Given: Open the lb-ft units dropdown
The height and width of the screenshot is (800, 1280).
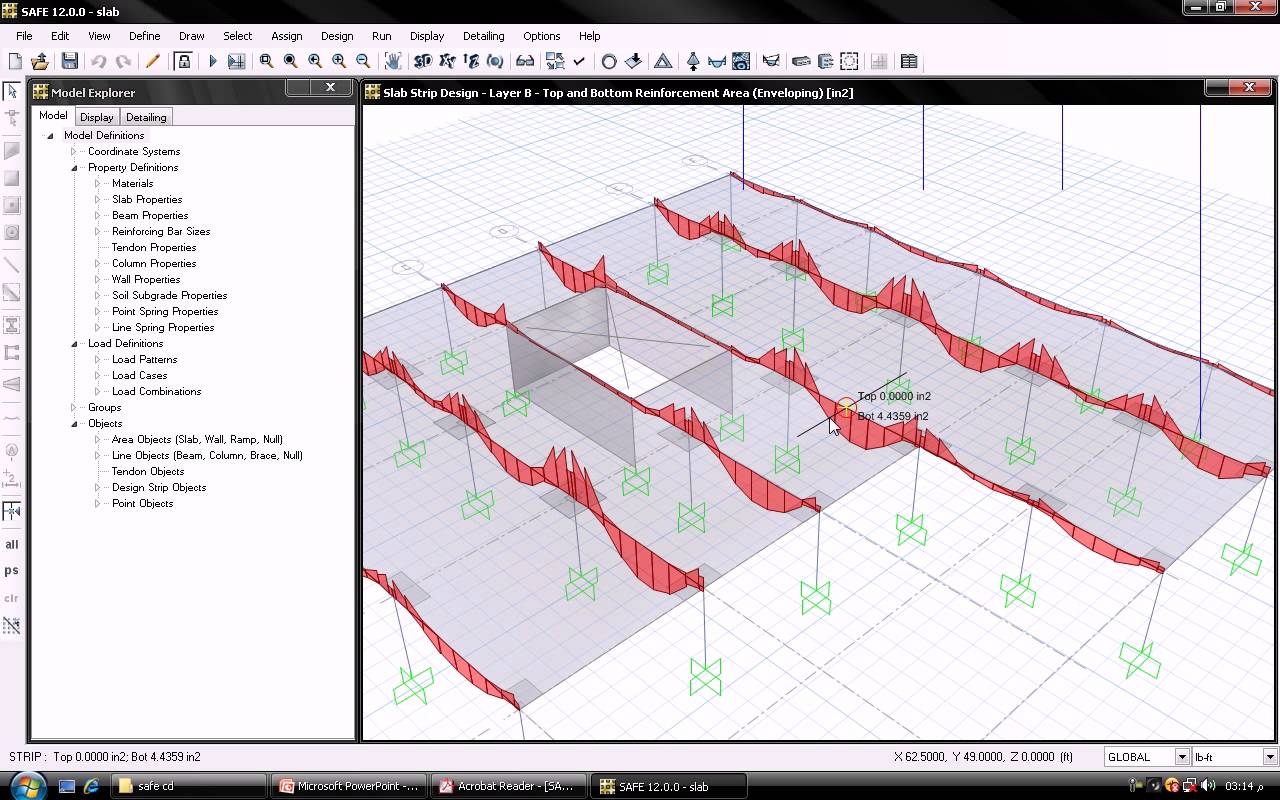Looking at the screenshot, I should (1270, 757).
